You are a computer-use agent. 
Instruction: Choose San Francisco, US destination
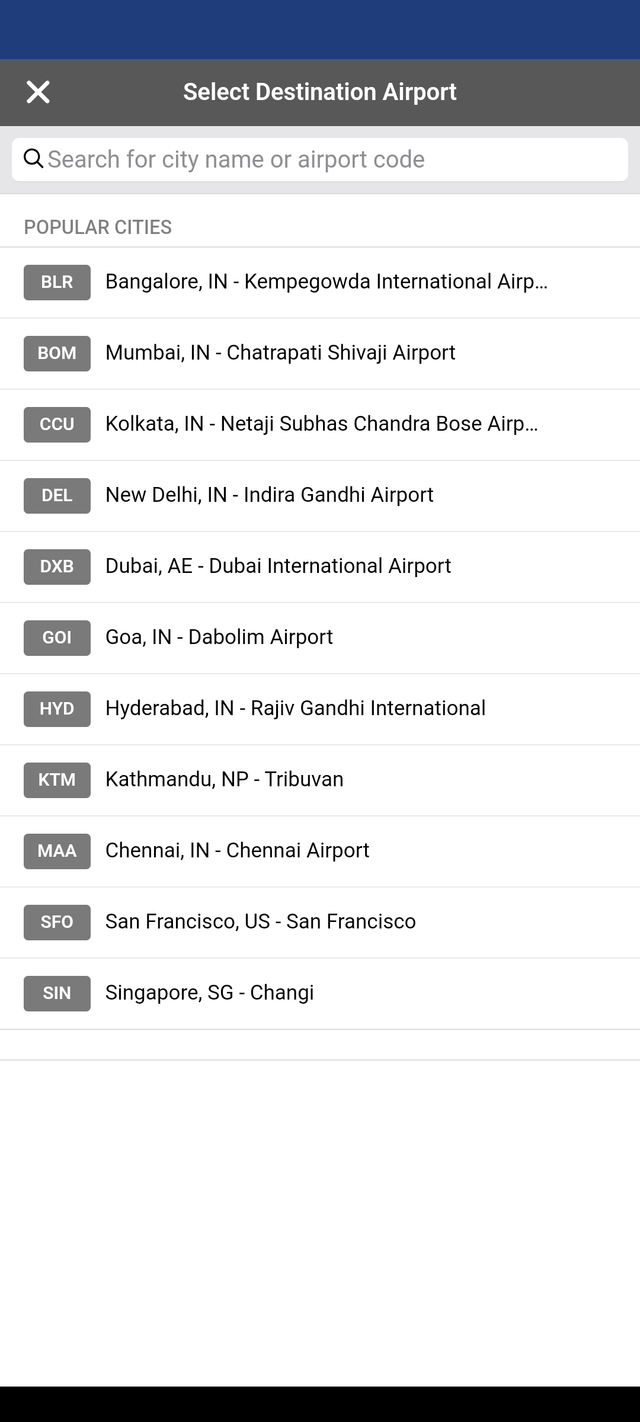[x=320, y=921]
